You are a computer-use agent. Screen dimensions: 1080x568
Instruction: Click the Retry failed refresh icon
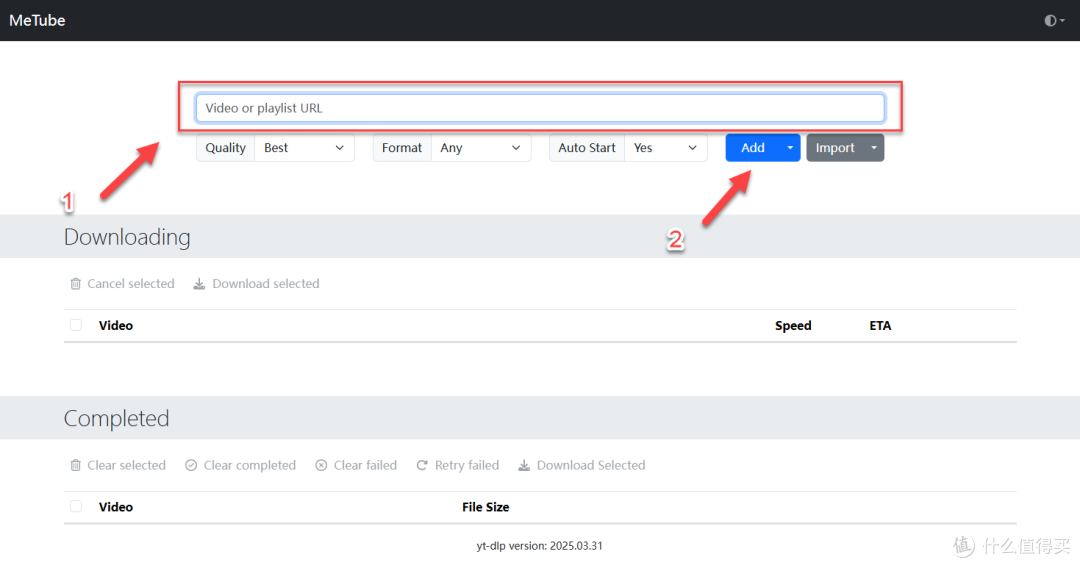click(x=422, y=465)
